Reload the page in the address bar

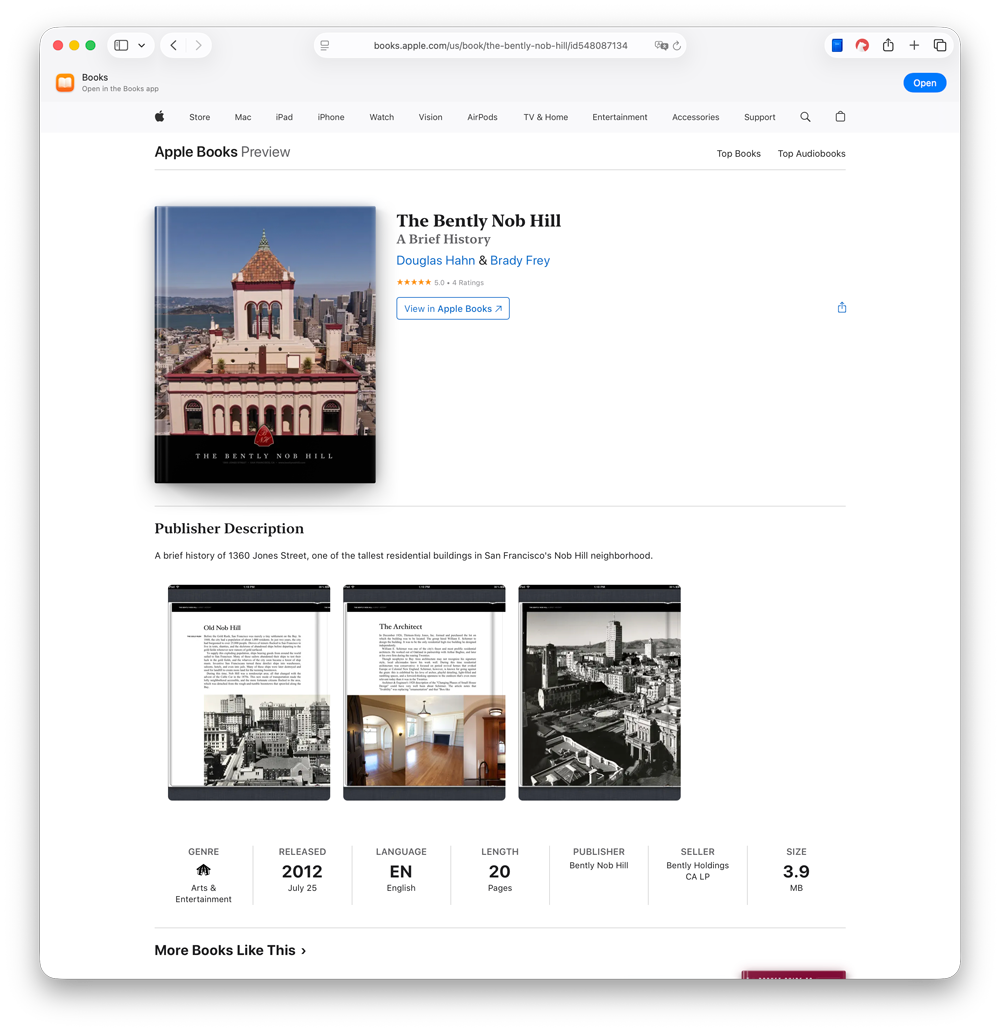(677, 46)
